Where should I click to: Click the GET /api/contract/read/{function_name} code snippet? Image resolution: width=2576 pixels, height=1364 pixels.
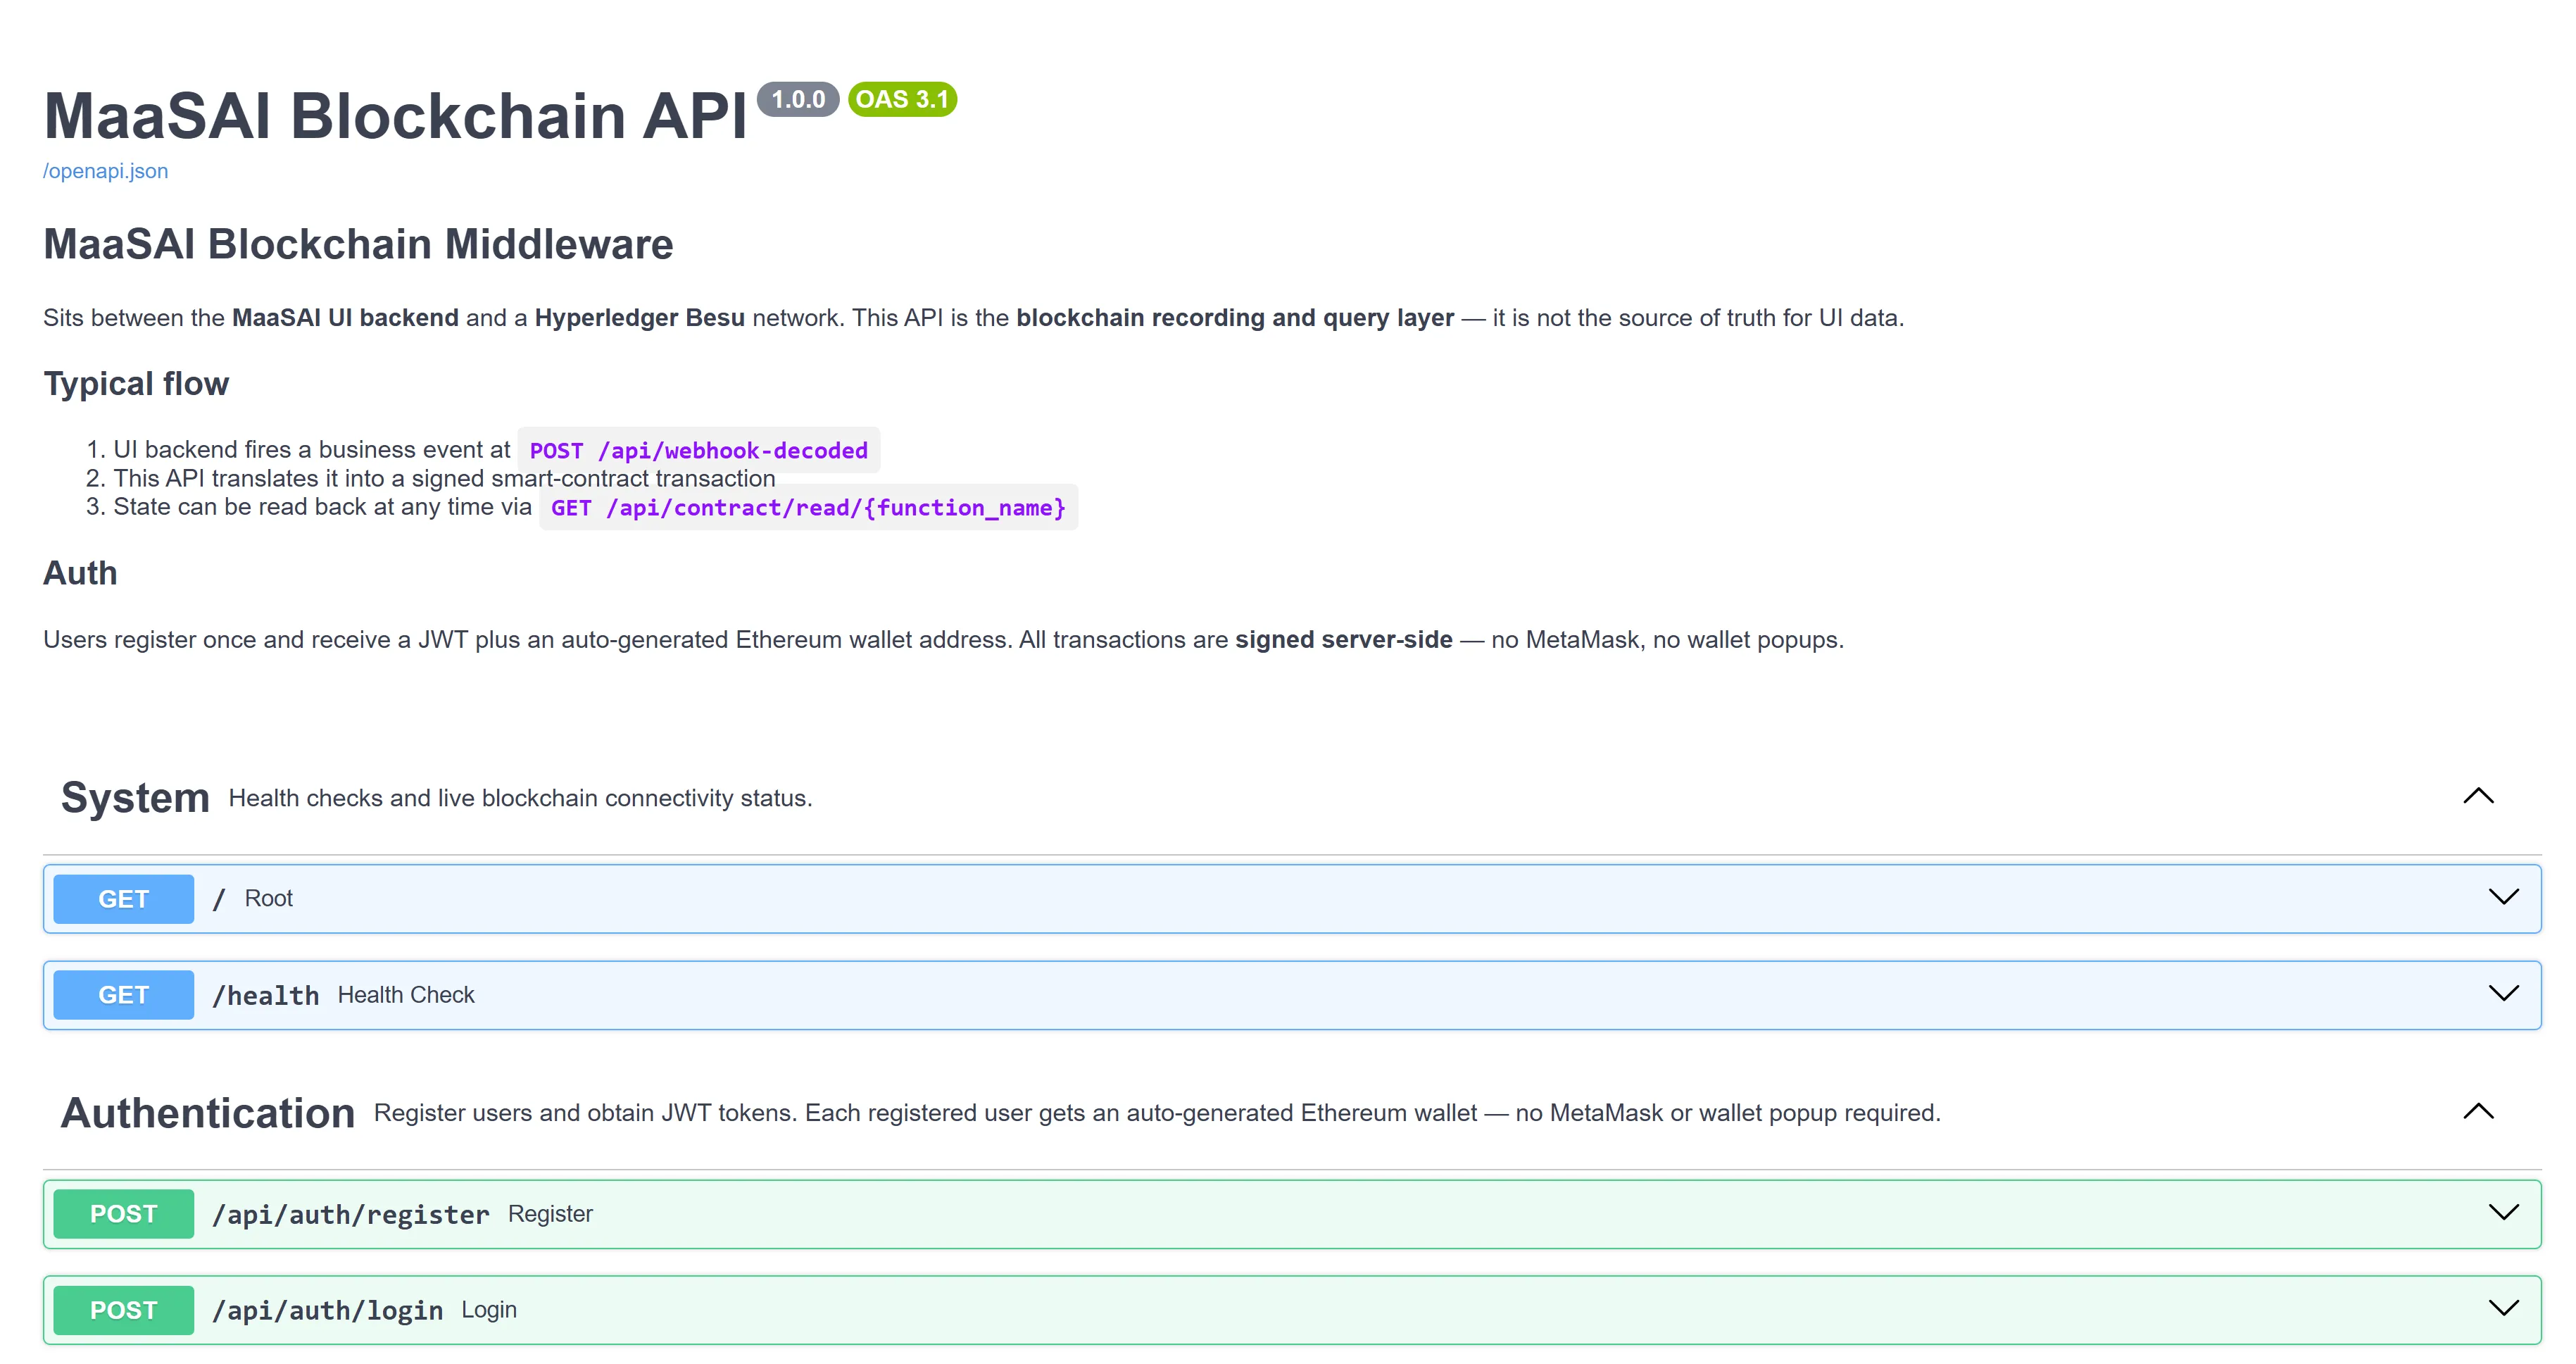[808, 507]
